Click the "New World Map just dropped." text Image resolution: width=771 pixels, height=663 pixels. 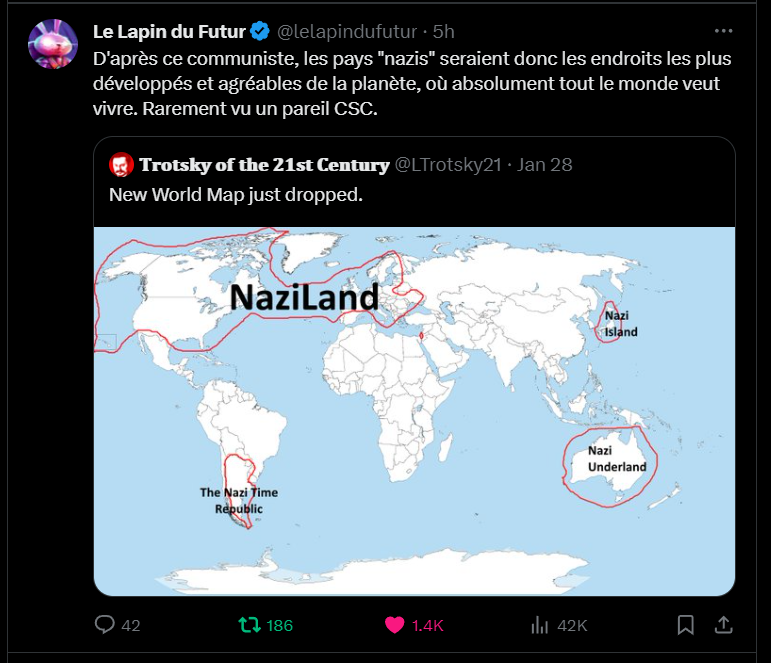click(235, 194)
